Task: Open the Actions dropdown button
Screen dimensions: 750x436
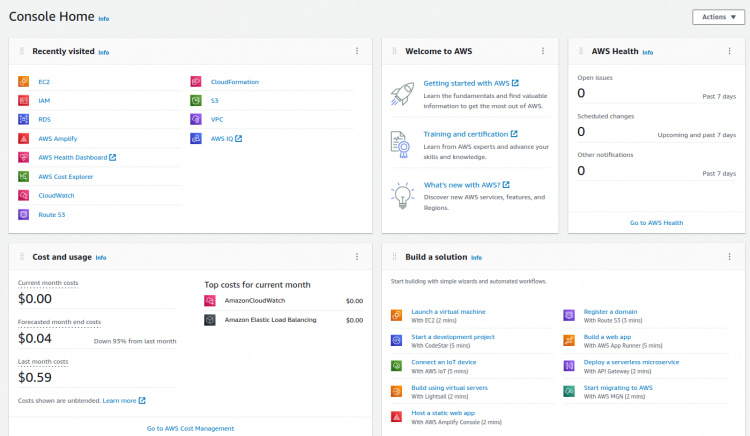Action: click(718, 17)
